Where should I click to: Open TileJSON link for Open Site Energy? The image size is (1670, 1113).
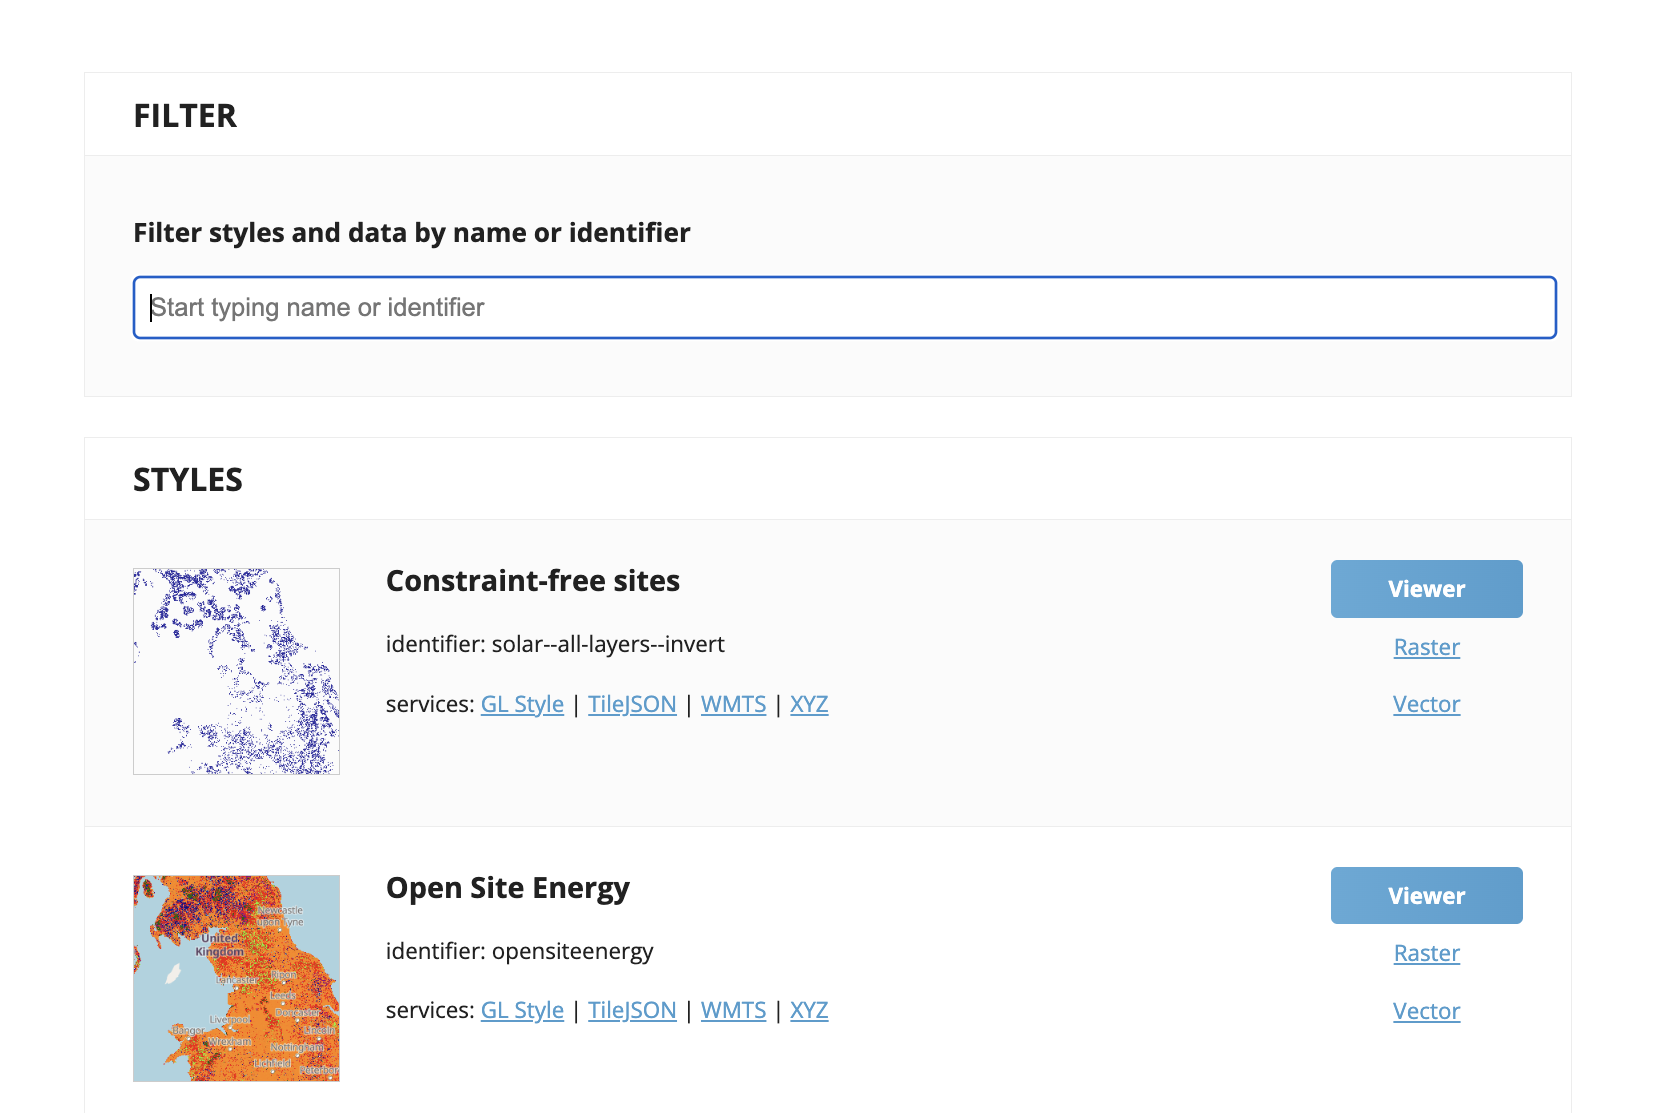tap(632, 1010)
